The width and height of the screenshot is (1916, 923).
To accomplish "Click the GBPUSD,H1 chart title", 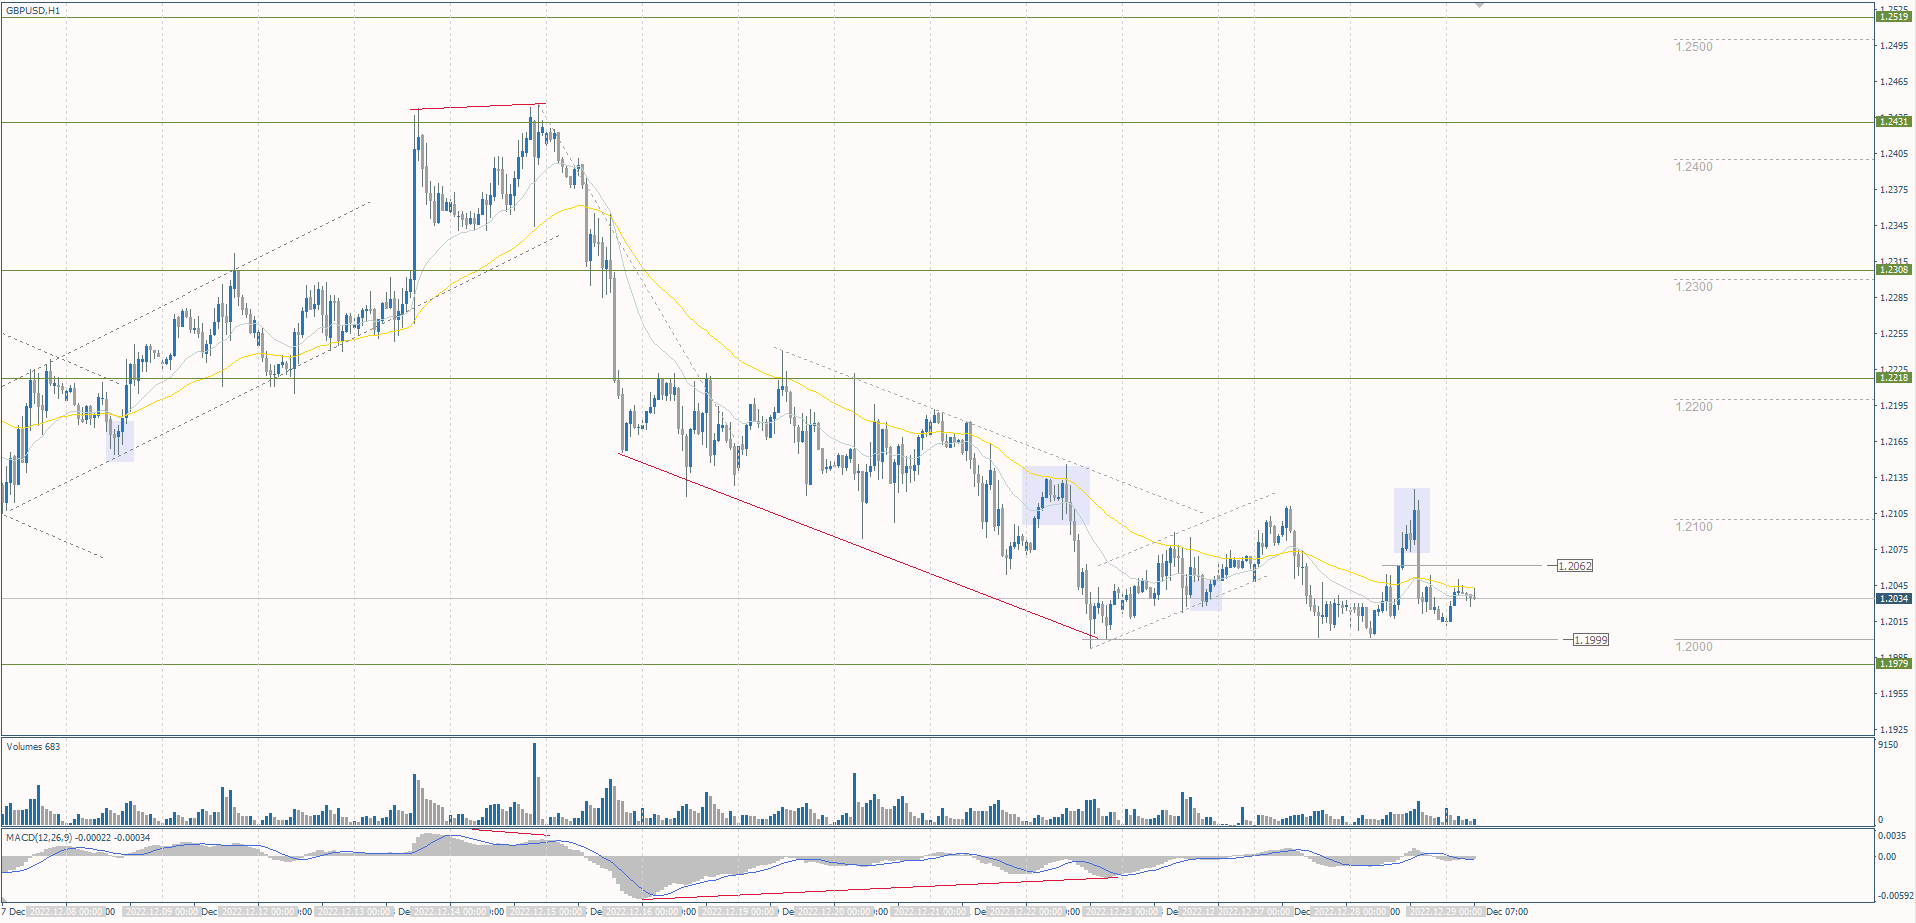I will [33, 10].
